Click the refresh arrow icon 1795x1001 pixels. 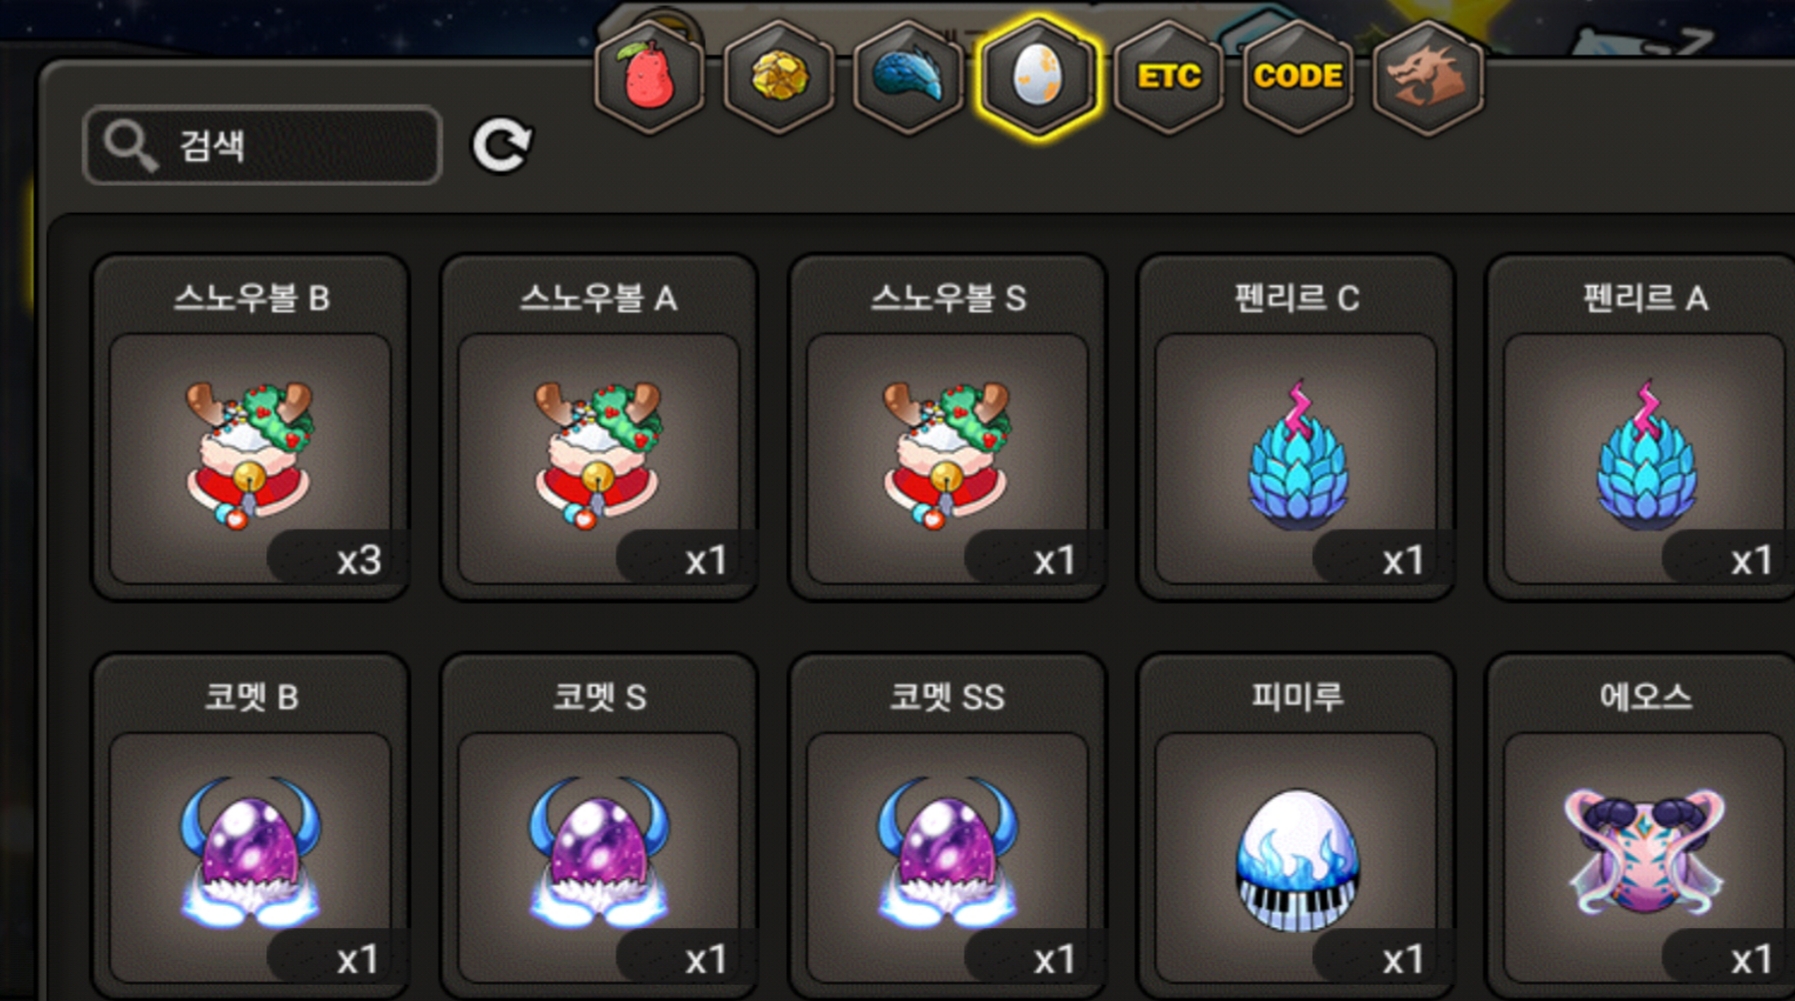click(x=501, y=146)
